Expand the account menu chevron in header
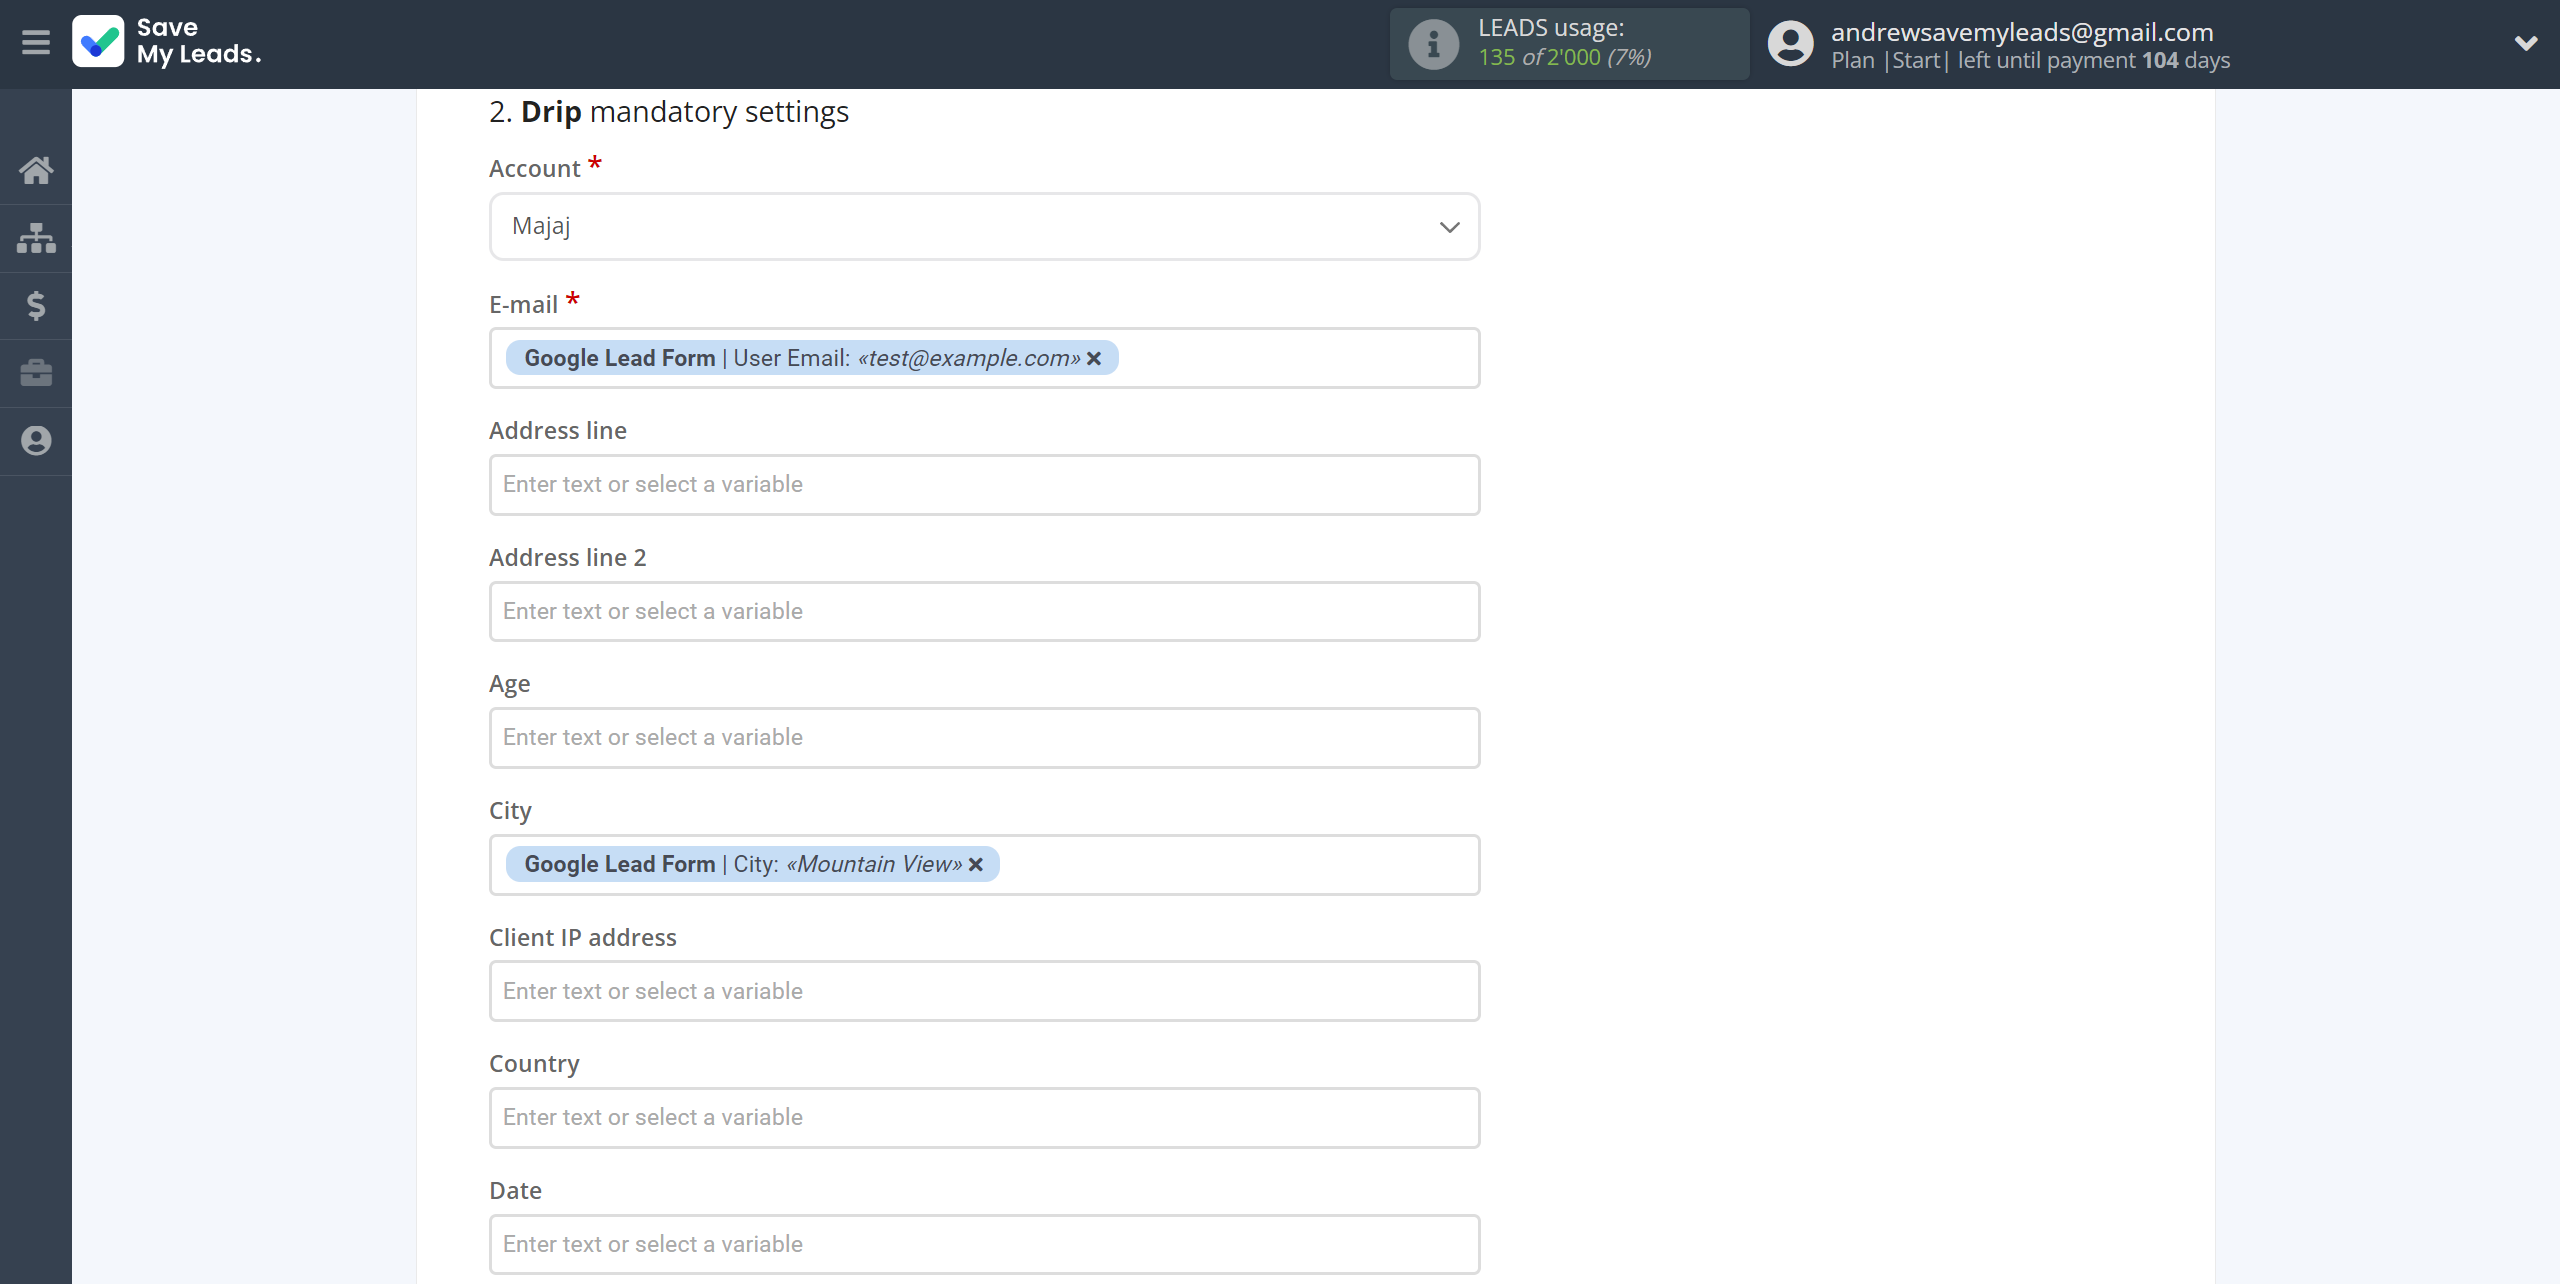 click(2526, 43)
